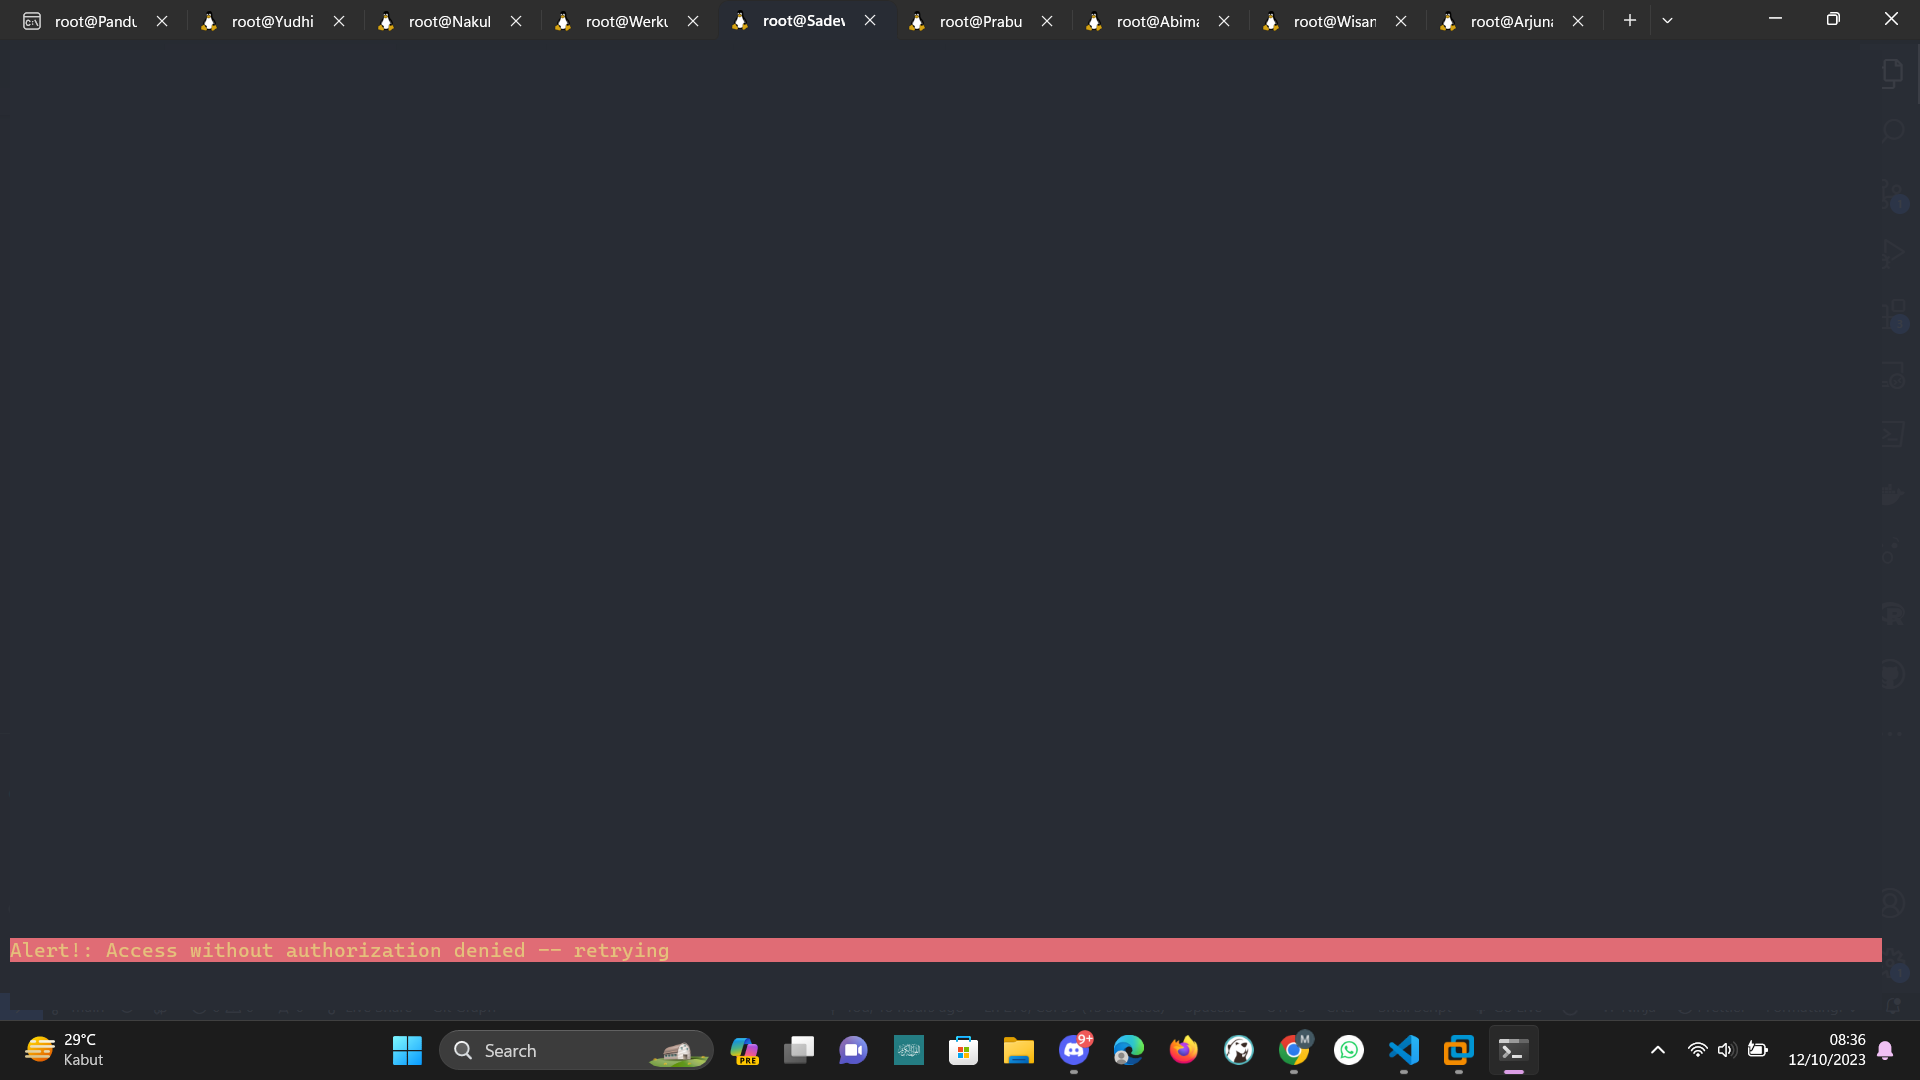
Task: Select the root@Arjuna terminal tab
Action: click(x=1510, y=21)
